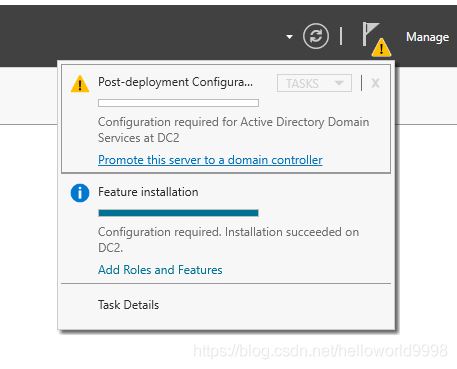457x369 pixels.
Task: Click the blog.csdn.net watermark text
Action: (320, 351)
